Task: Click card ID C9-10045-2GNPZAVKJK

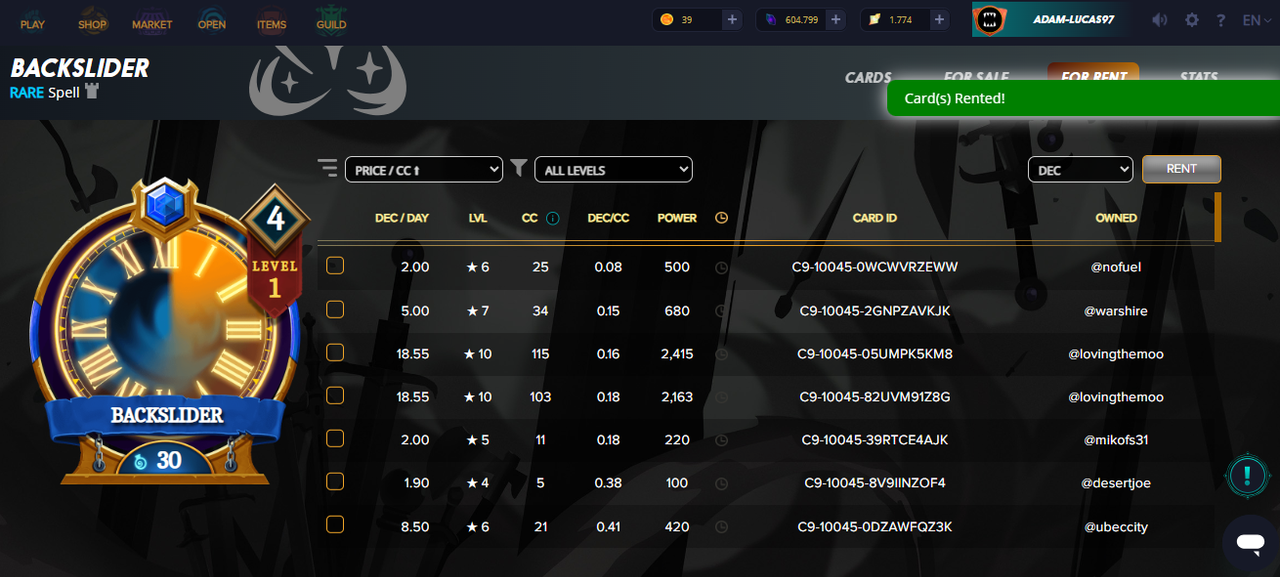Action: point(875,311)
